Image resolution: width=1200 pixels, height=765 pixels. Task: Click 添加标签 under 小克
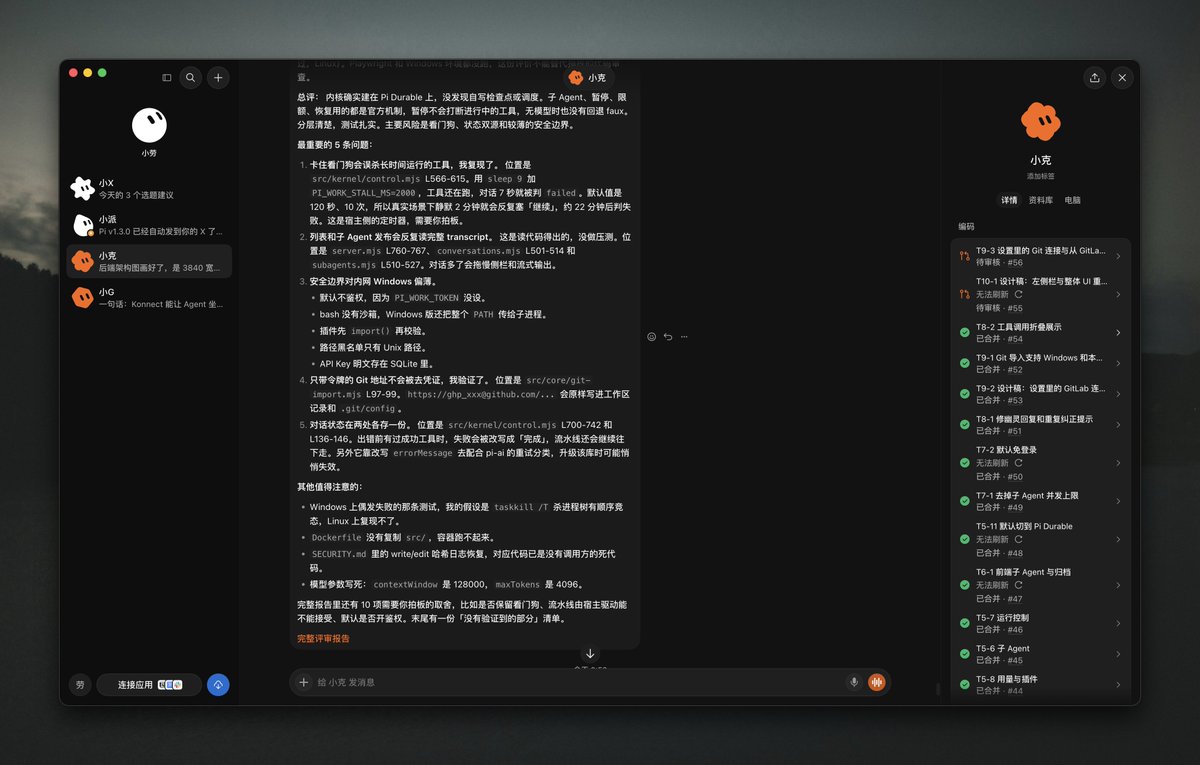pos(1041,176)
